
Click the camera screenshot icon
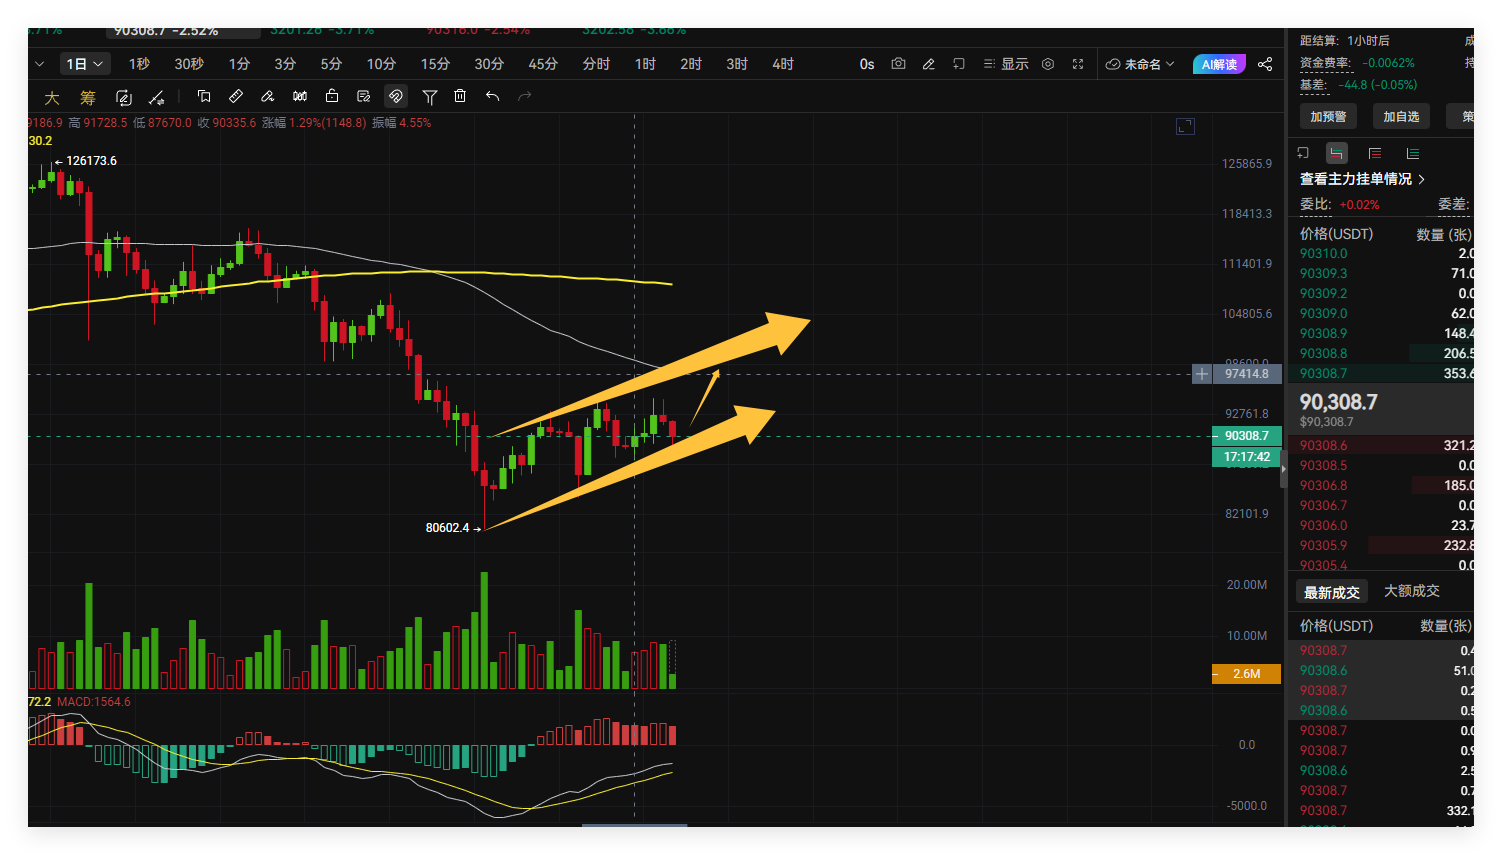click(898, 64)
